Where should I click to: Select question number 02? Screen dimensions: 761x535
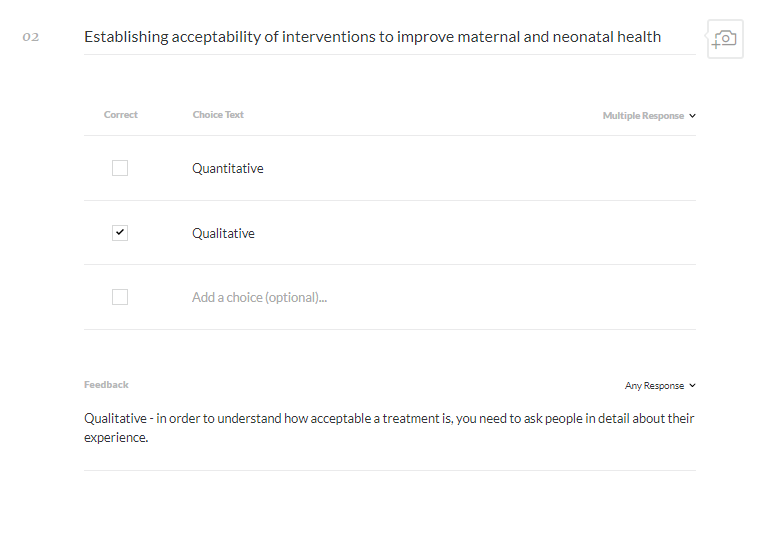click(x=31, y=38)
